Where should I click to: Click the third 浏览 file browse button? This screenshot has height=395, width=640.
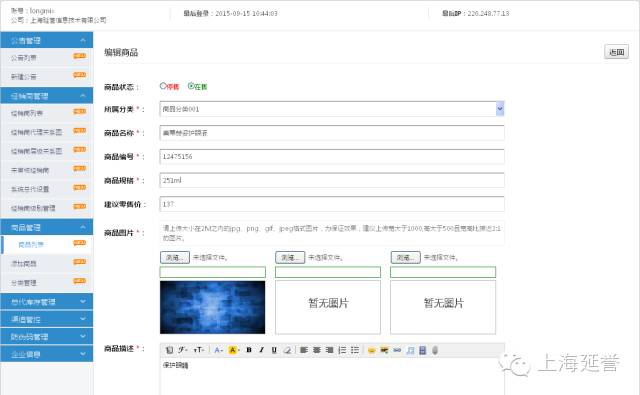[405, 257]
